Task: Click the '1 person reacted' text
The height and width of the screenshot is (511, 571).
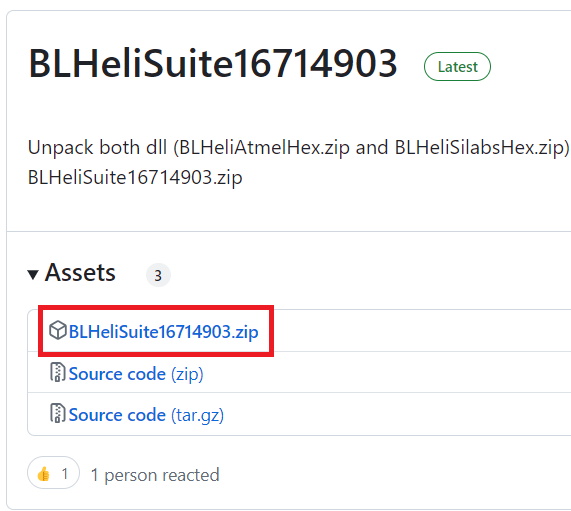Action: click(155, 475)
